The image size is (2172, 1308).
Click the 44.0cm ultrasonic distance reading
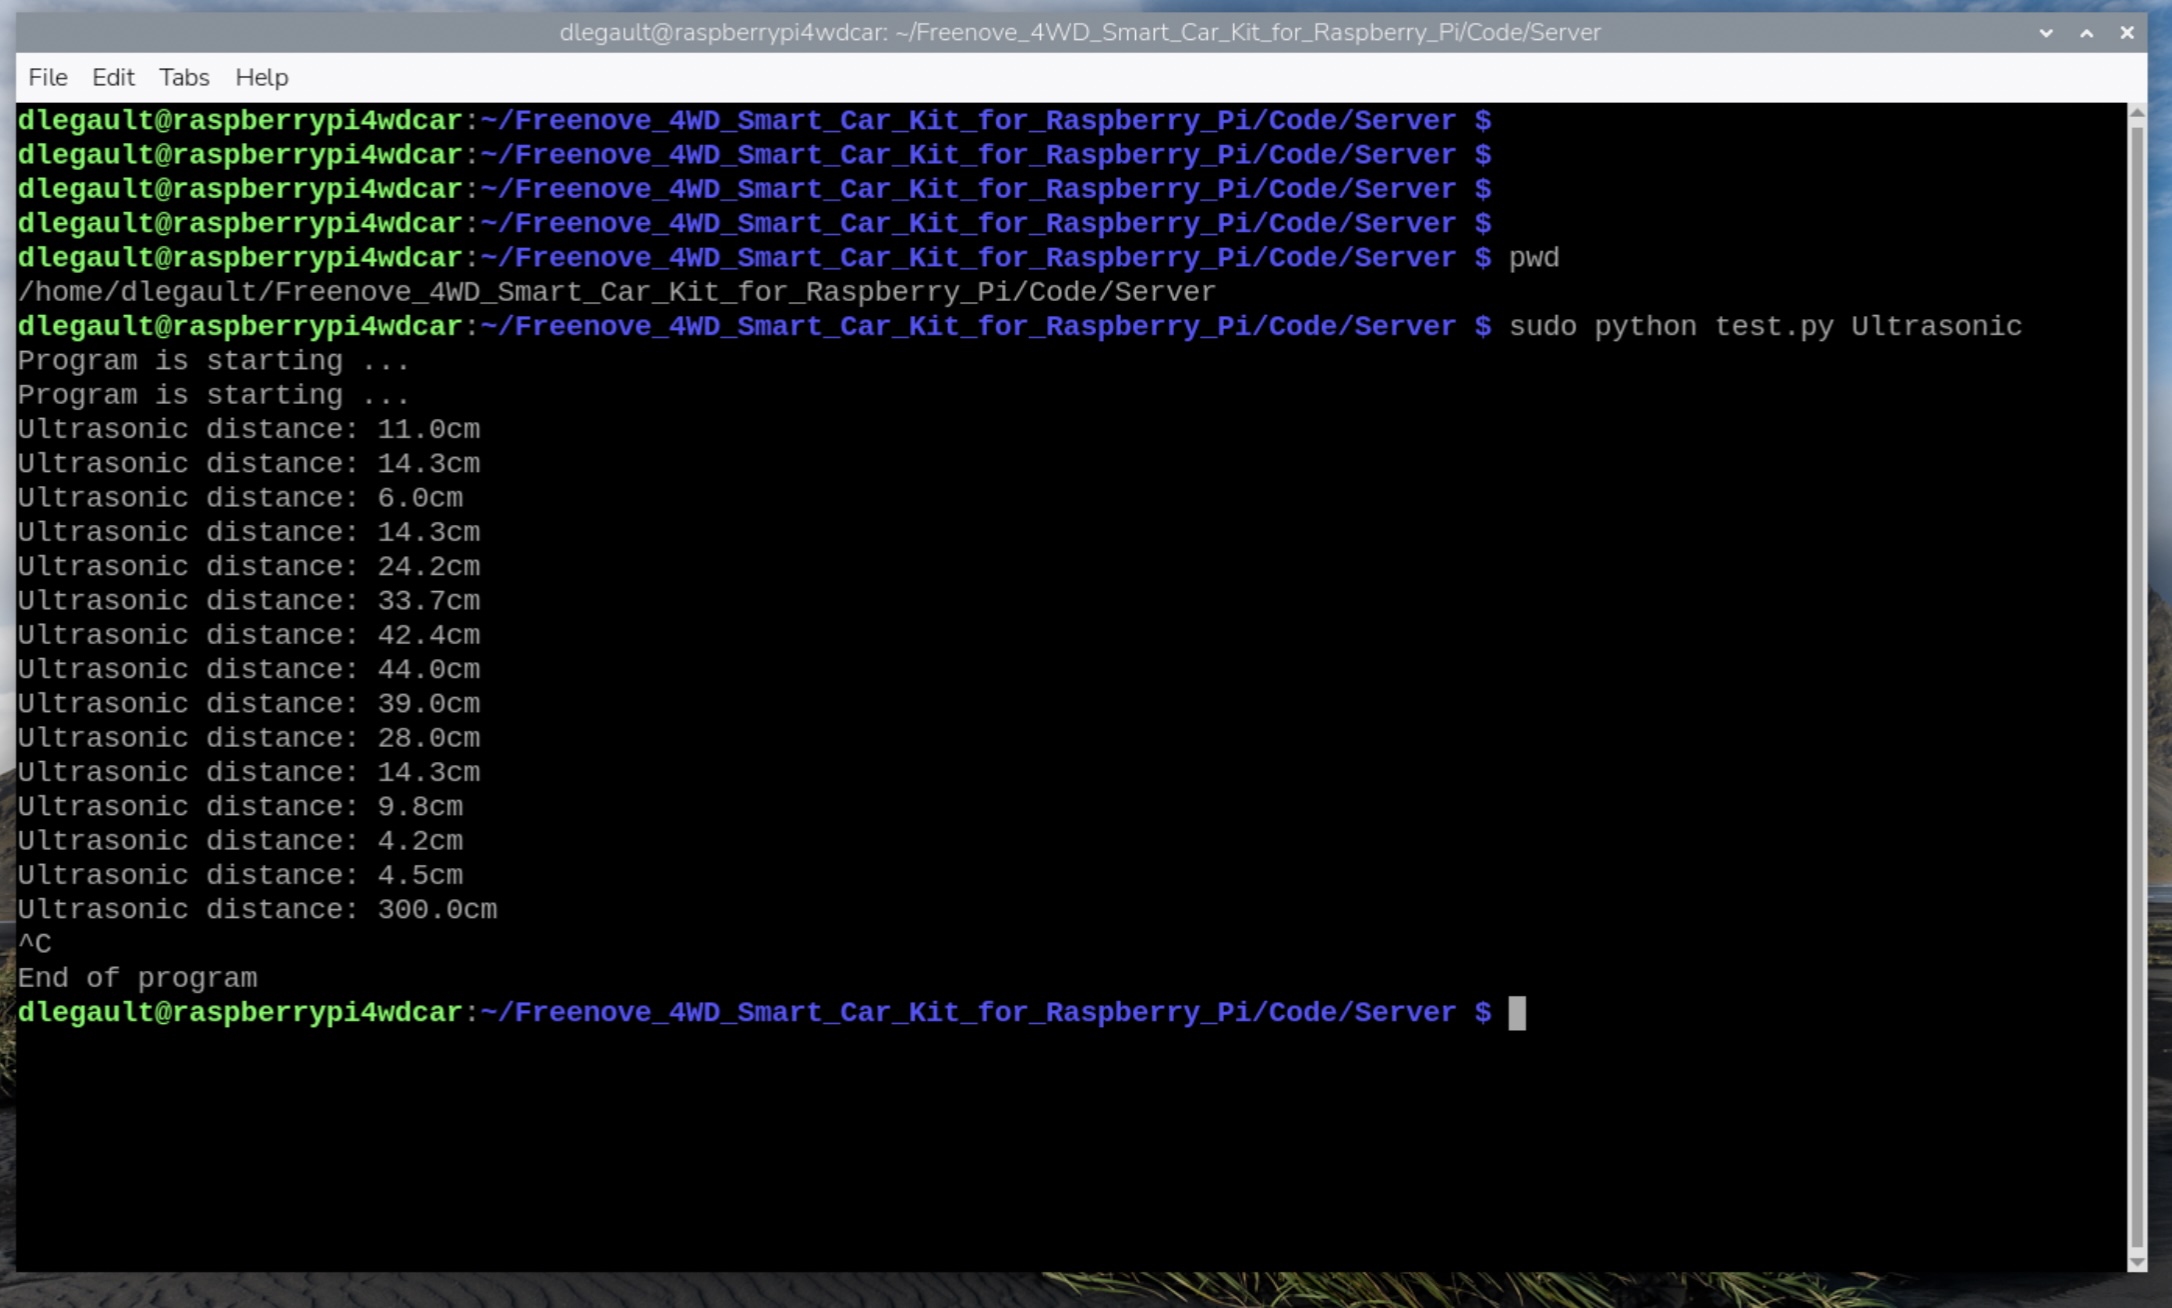point(428,670)
